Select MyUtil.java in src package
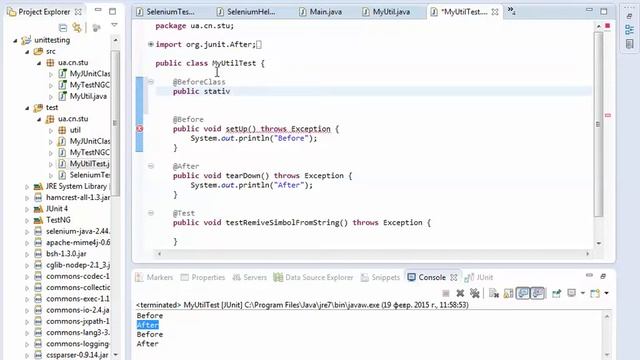The height and width of the screenshot is (360, 640). point(83,96)
